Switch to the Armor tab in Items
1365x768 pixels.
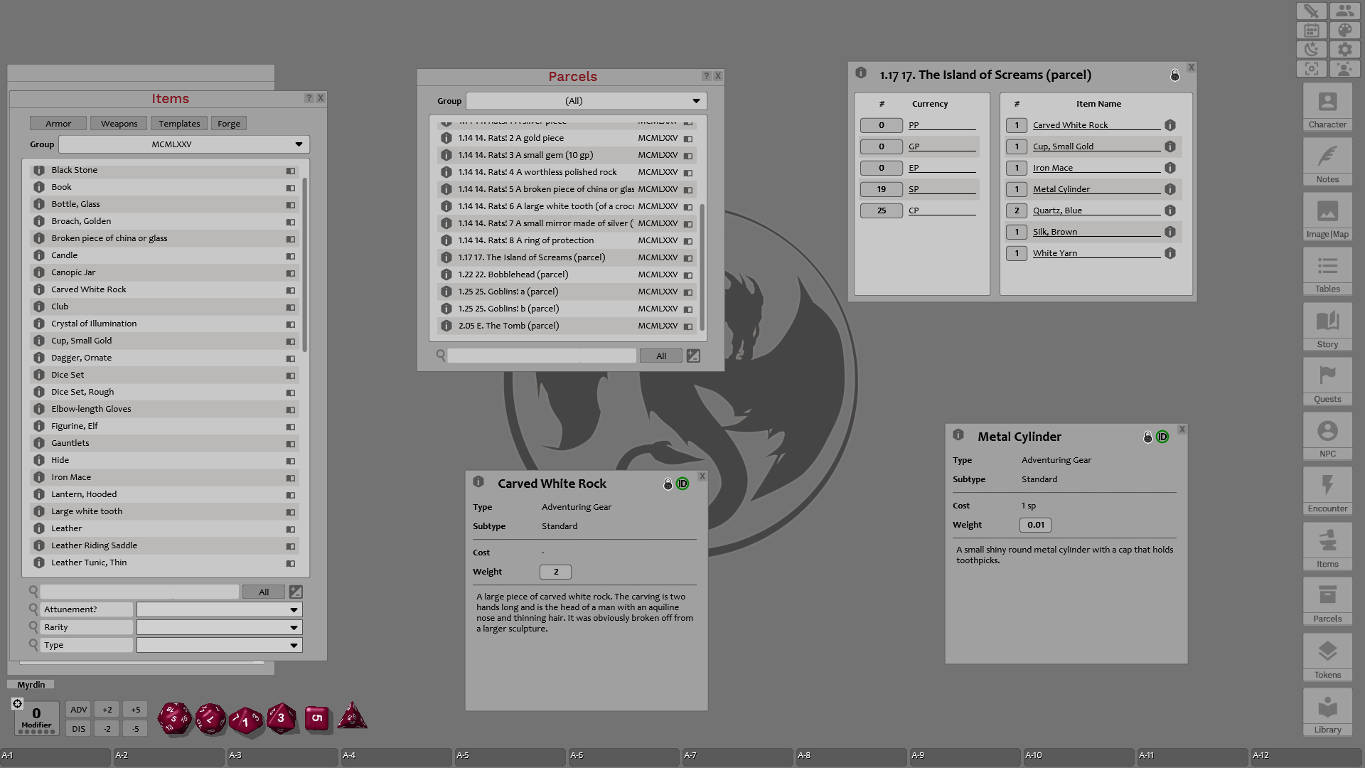tap(57, 122)
